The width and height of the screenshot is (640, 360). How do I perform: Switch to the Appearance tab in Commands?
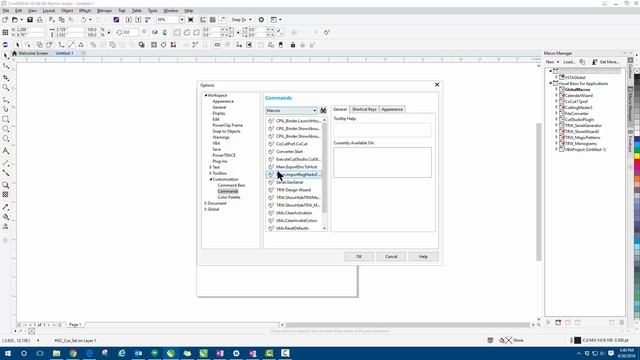tap(392, 109)
